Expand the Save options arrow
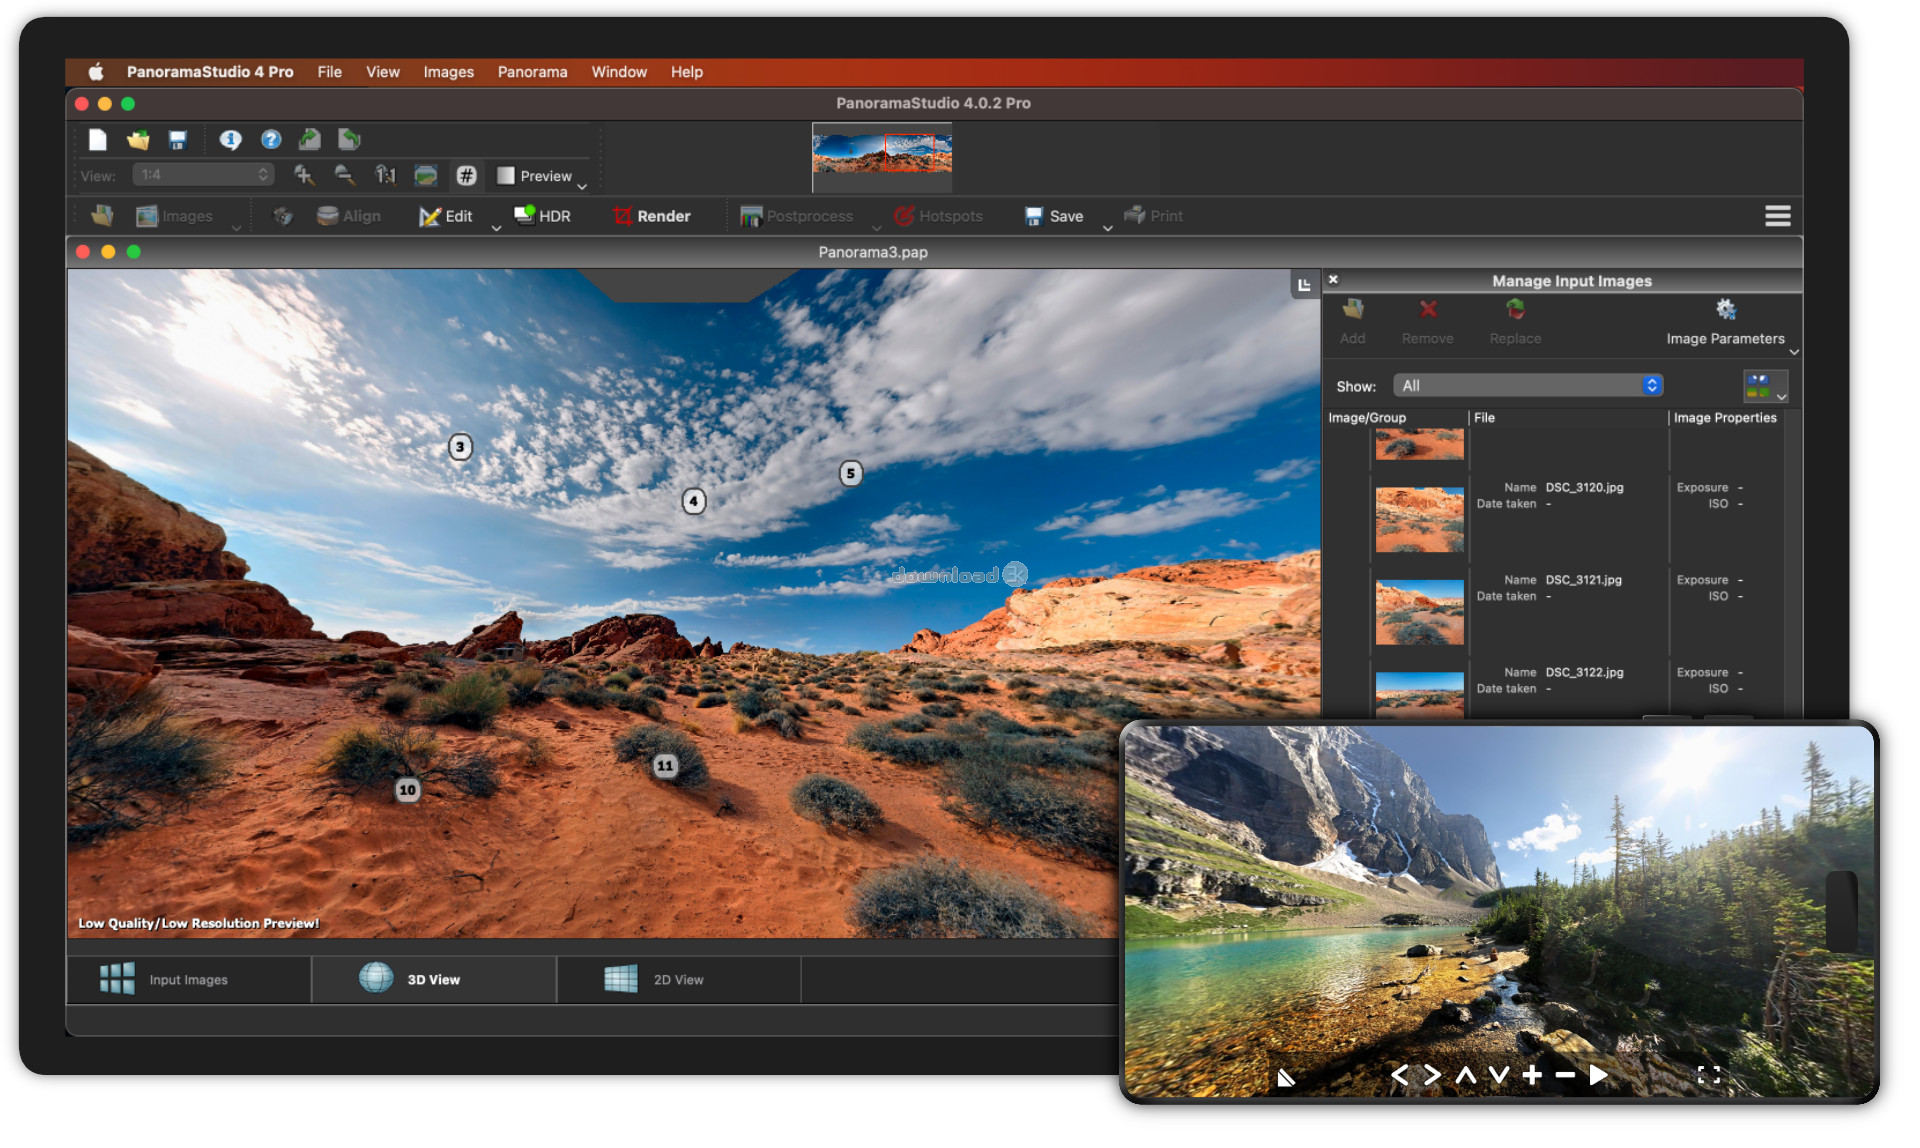The image size is (1920, 1148). [x=1107, y=228]
